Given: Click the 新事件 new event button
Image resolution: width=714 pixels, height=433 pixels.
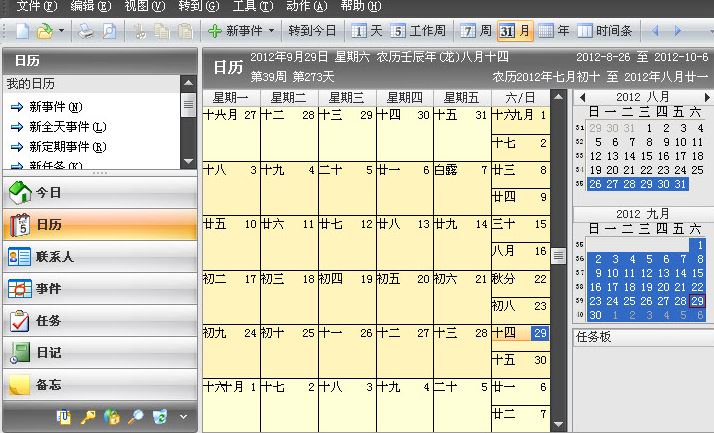Looking at the screenshot, I should (235, 31).
